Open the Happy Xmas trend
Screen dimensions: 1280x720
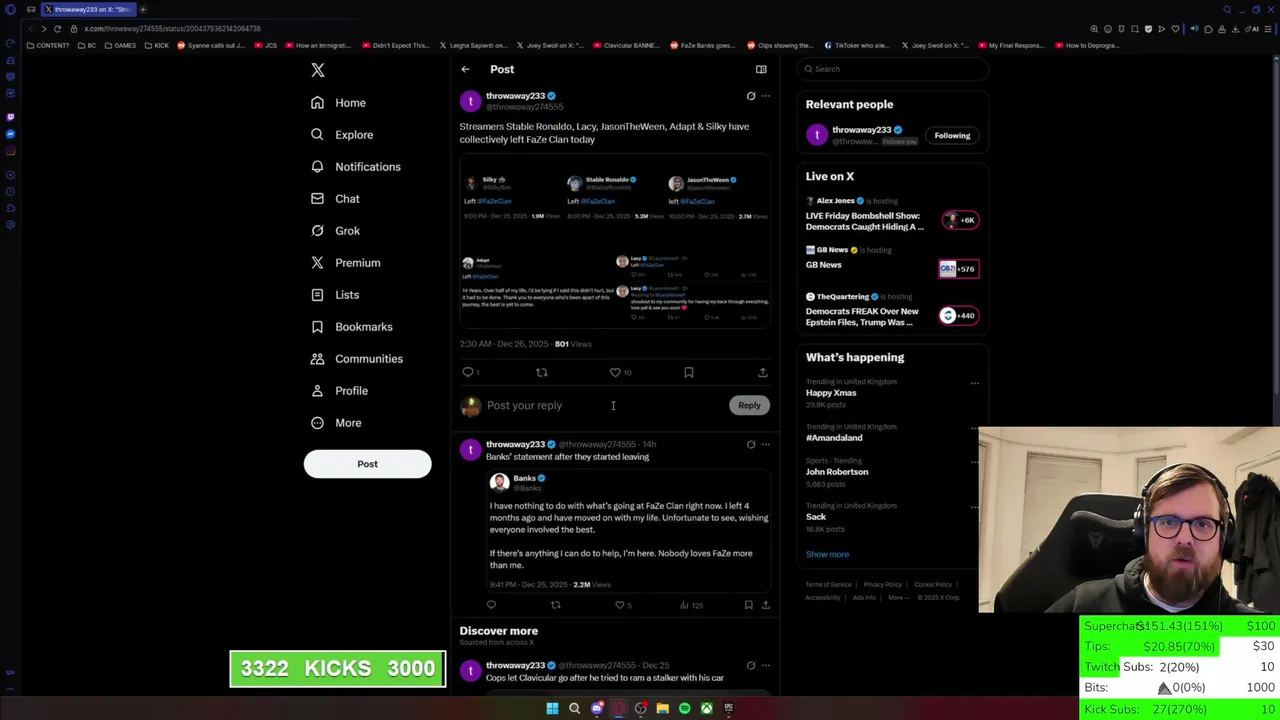click(x=831, y=393)
